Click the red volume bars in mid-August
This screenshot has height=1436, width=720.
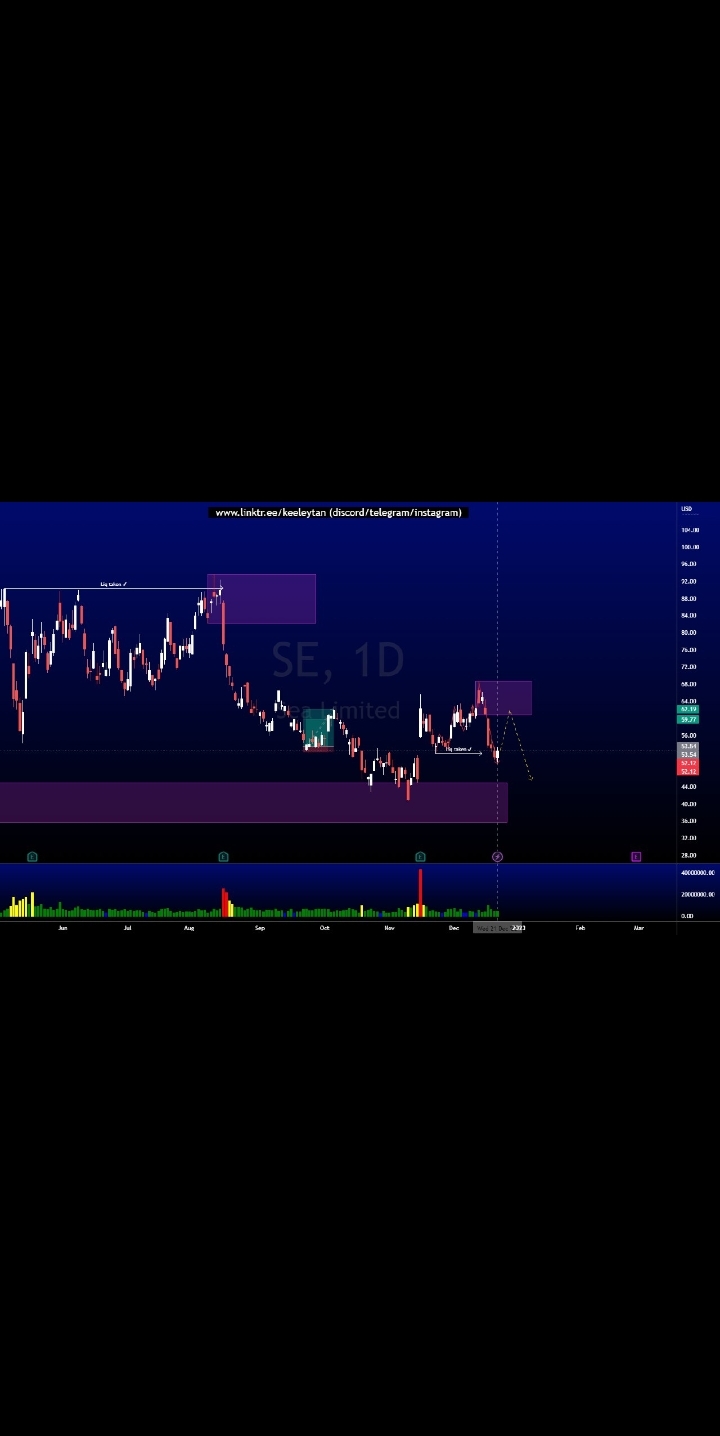(x=224, y=902)
